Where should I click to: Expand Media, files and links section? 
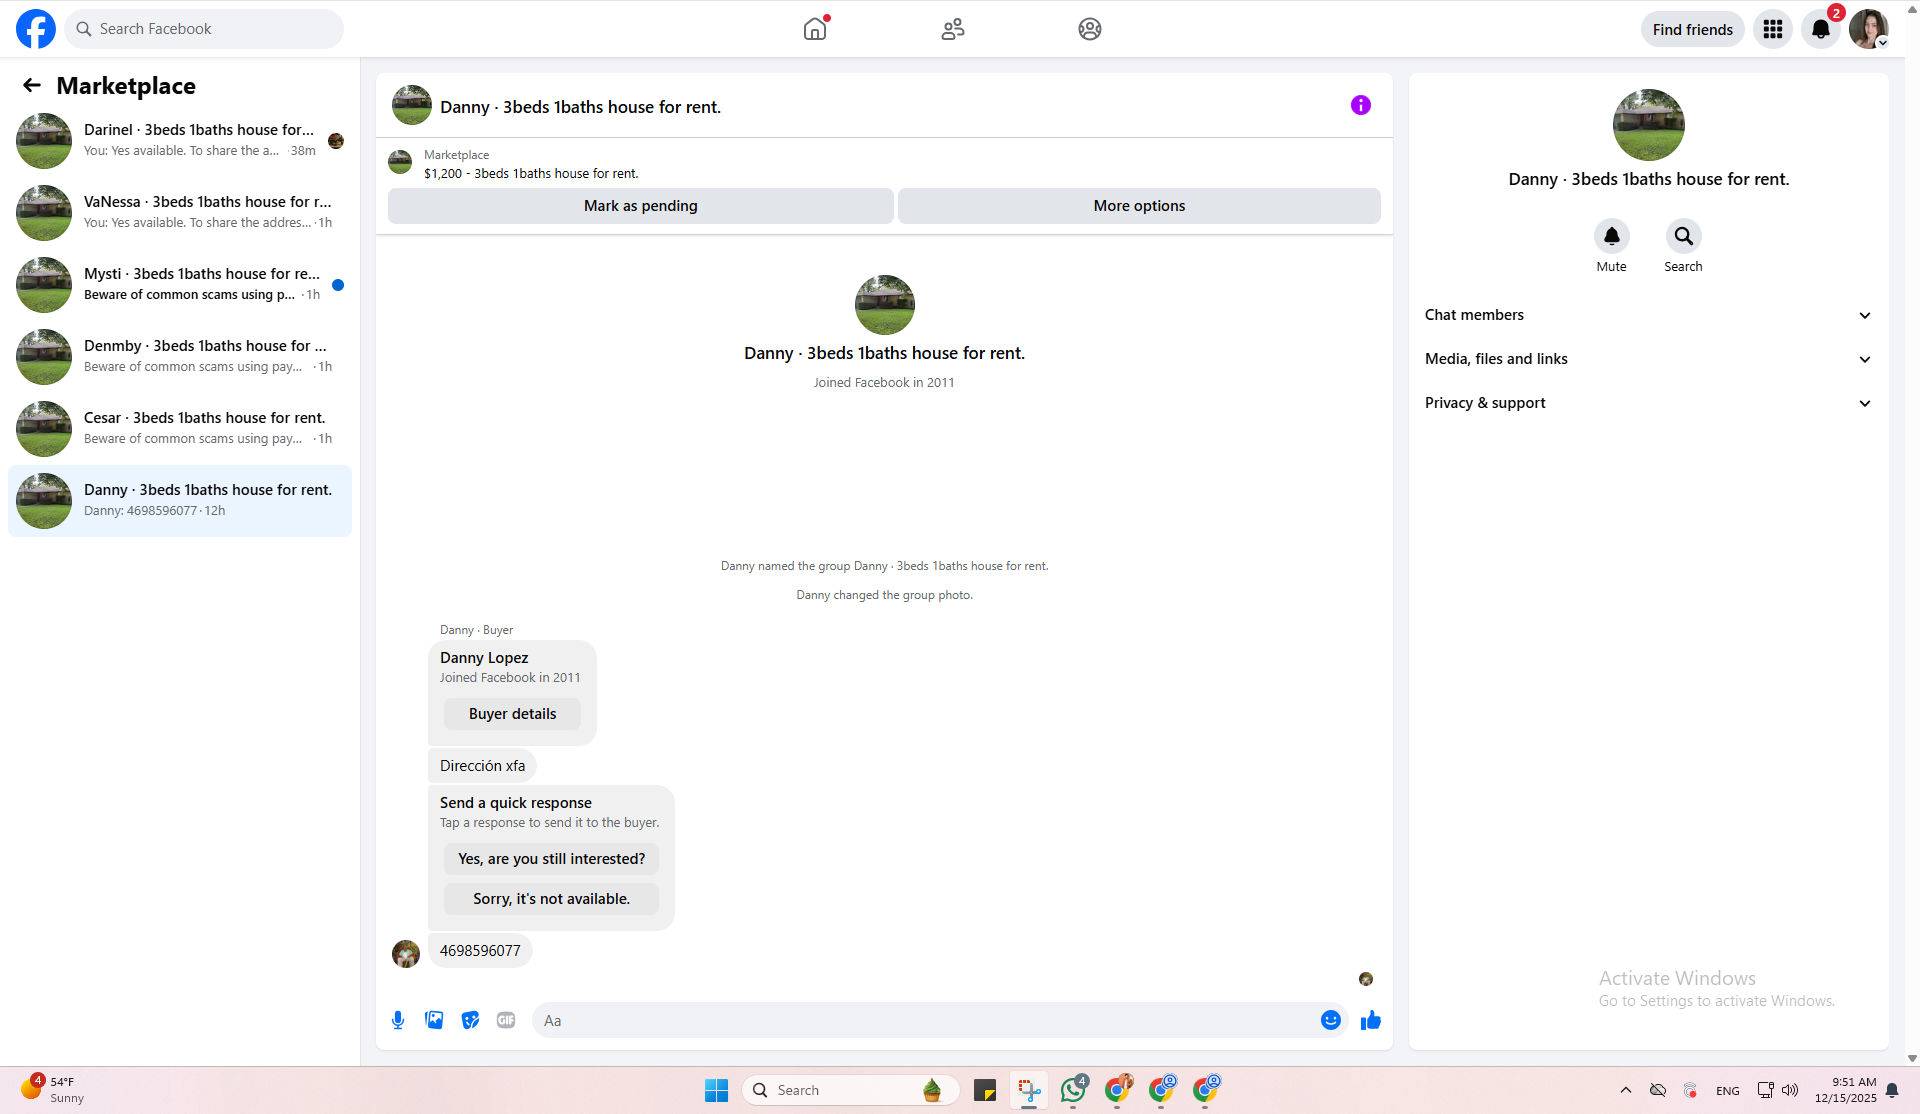(x=1649, y=359)
